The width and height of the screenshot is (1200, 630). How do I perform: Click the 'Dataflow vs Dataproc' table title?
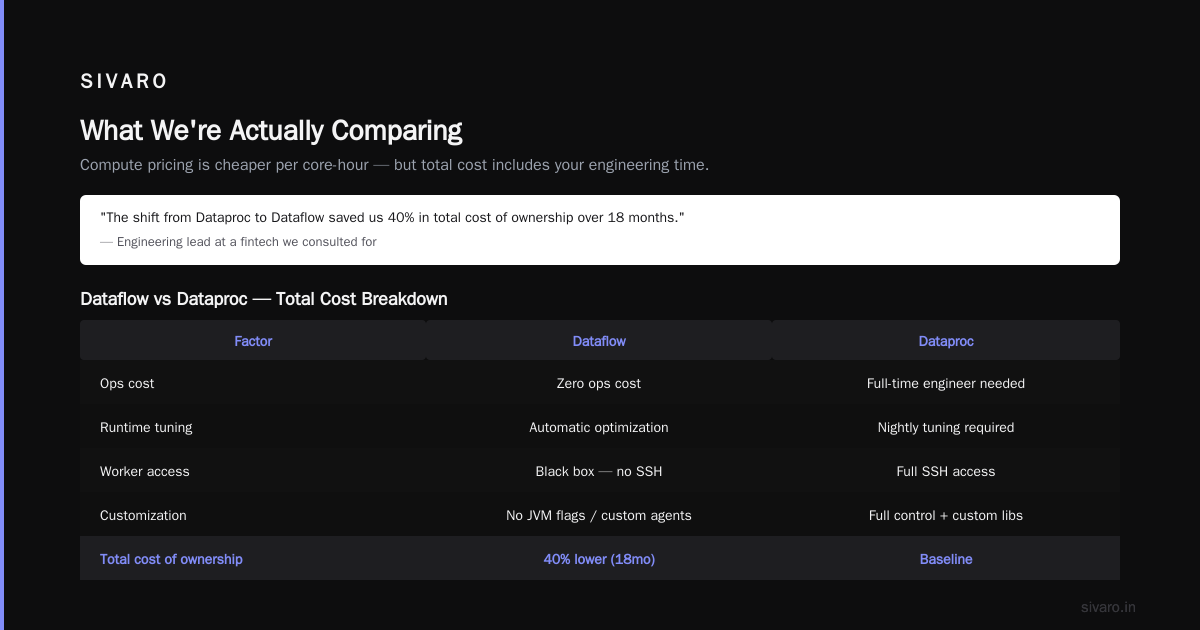pyautogui.click(x=264, y=299)
